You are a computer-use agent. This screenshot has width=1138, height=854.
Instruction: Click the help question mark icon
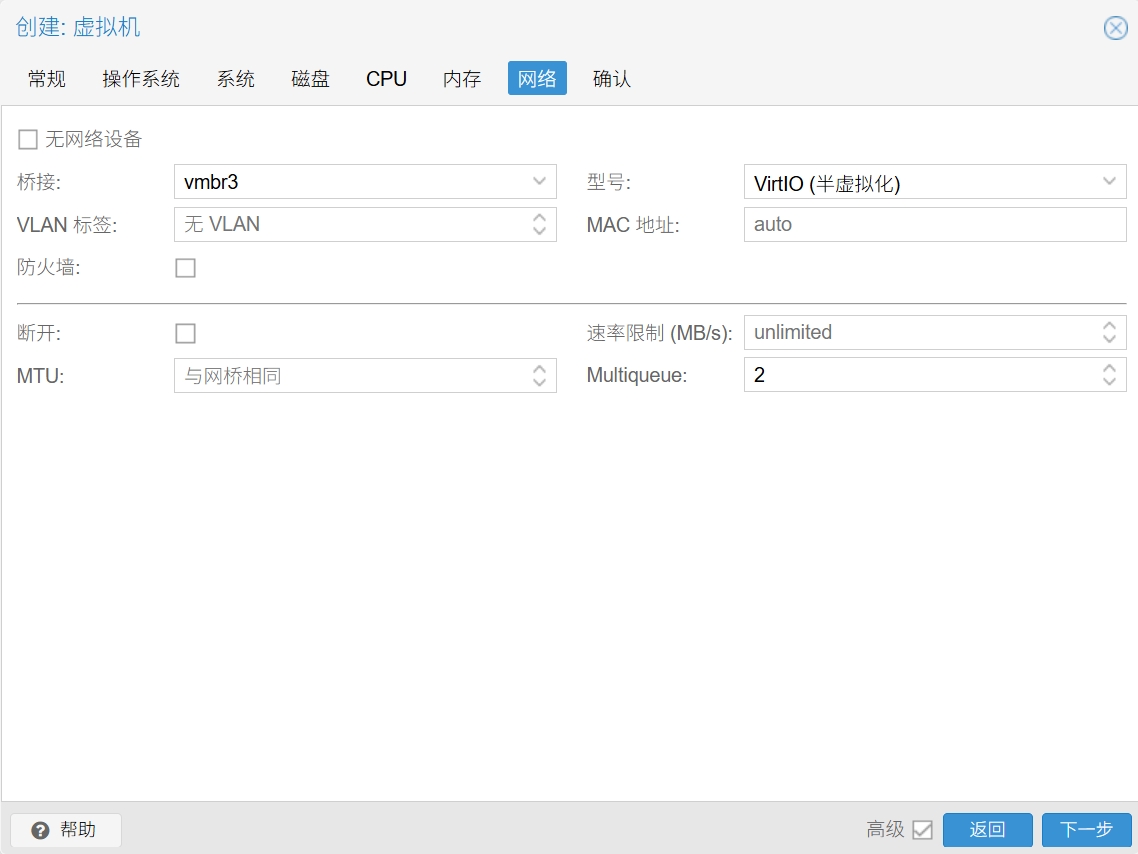pyautogui.click(x=41, y=830)
